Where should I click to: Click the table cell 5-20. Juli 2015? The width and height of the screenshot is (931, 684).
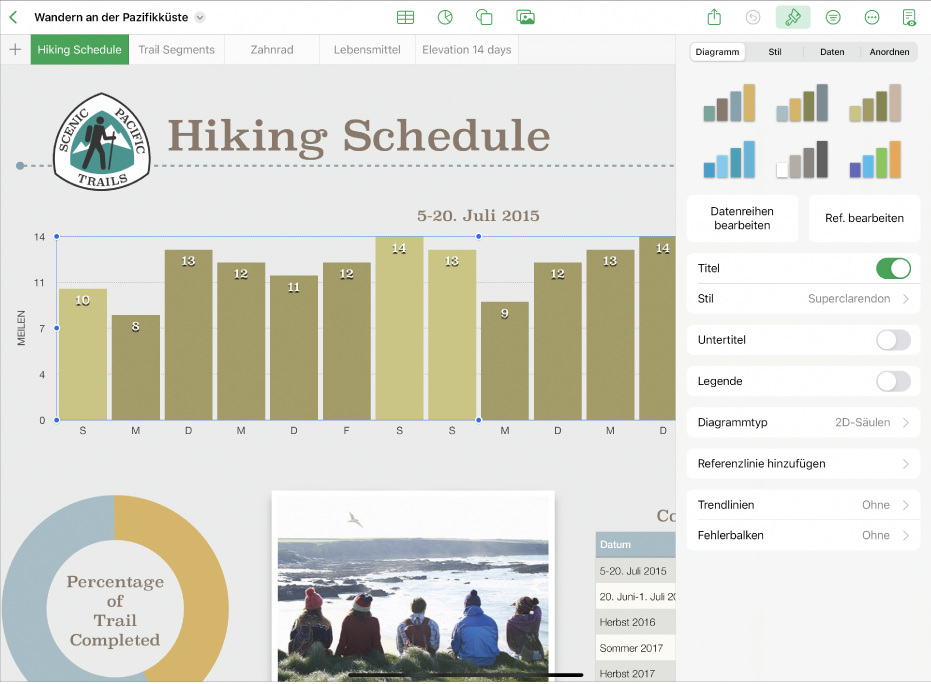[x=635, y=571]
